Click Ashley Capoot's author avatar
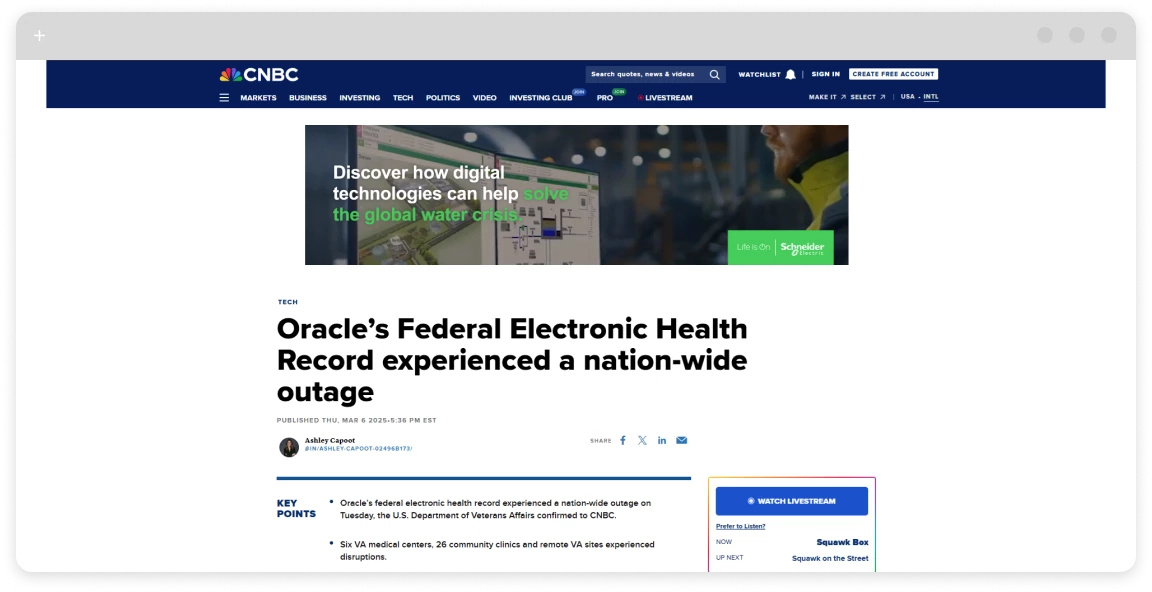Viewport: 1152px width, 592px height. point(289,447)
